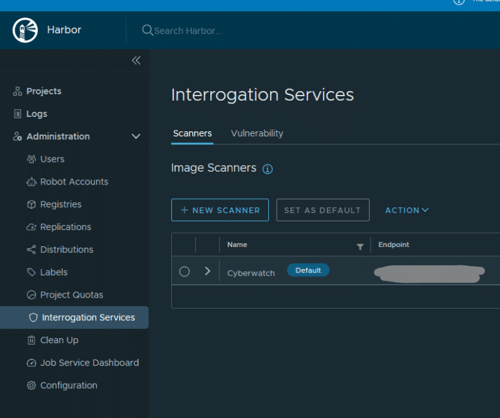Collapse the Administration menu chevron
The image size is (500, 418).
[136, 136]
